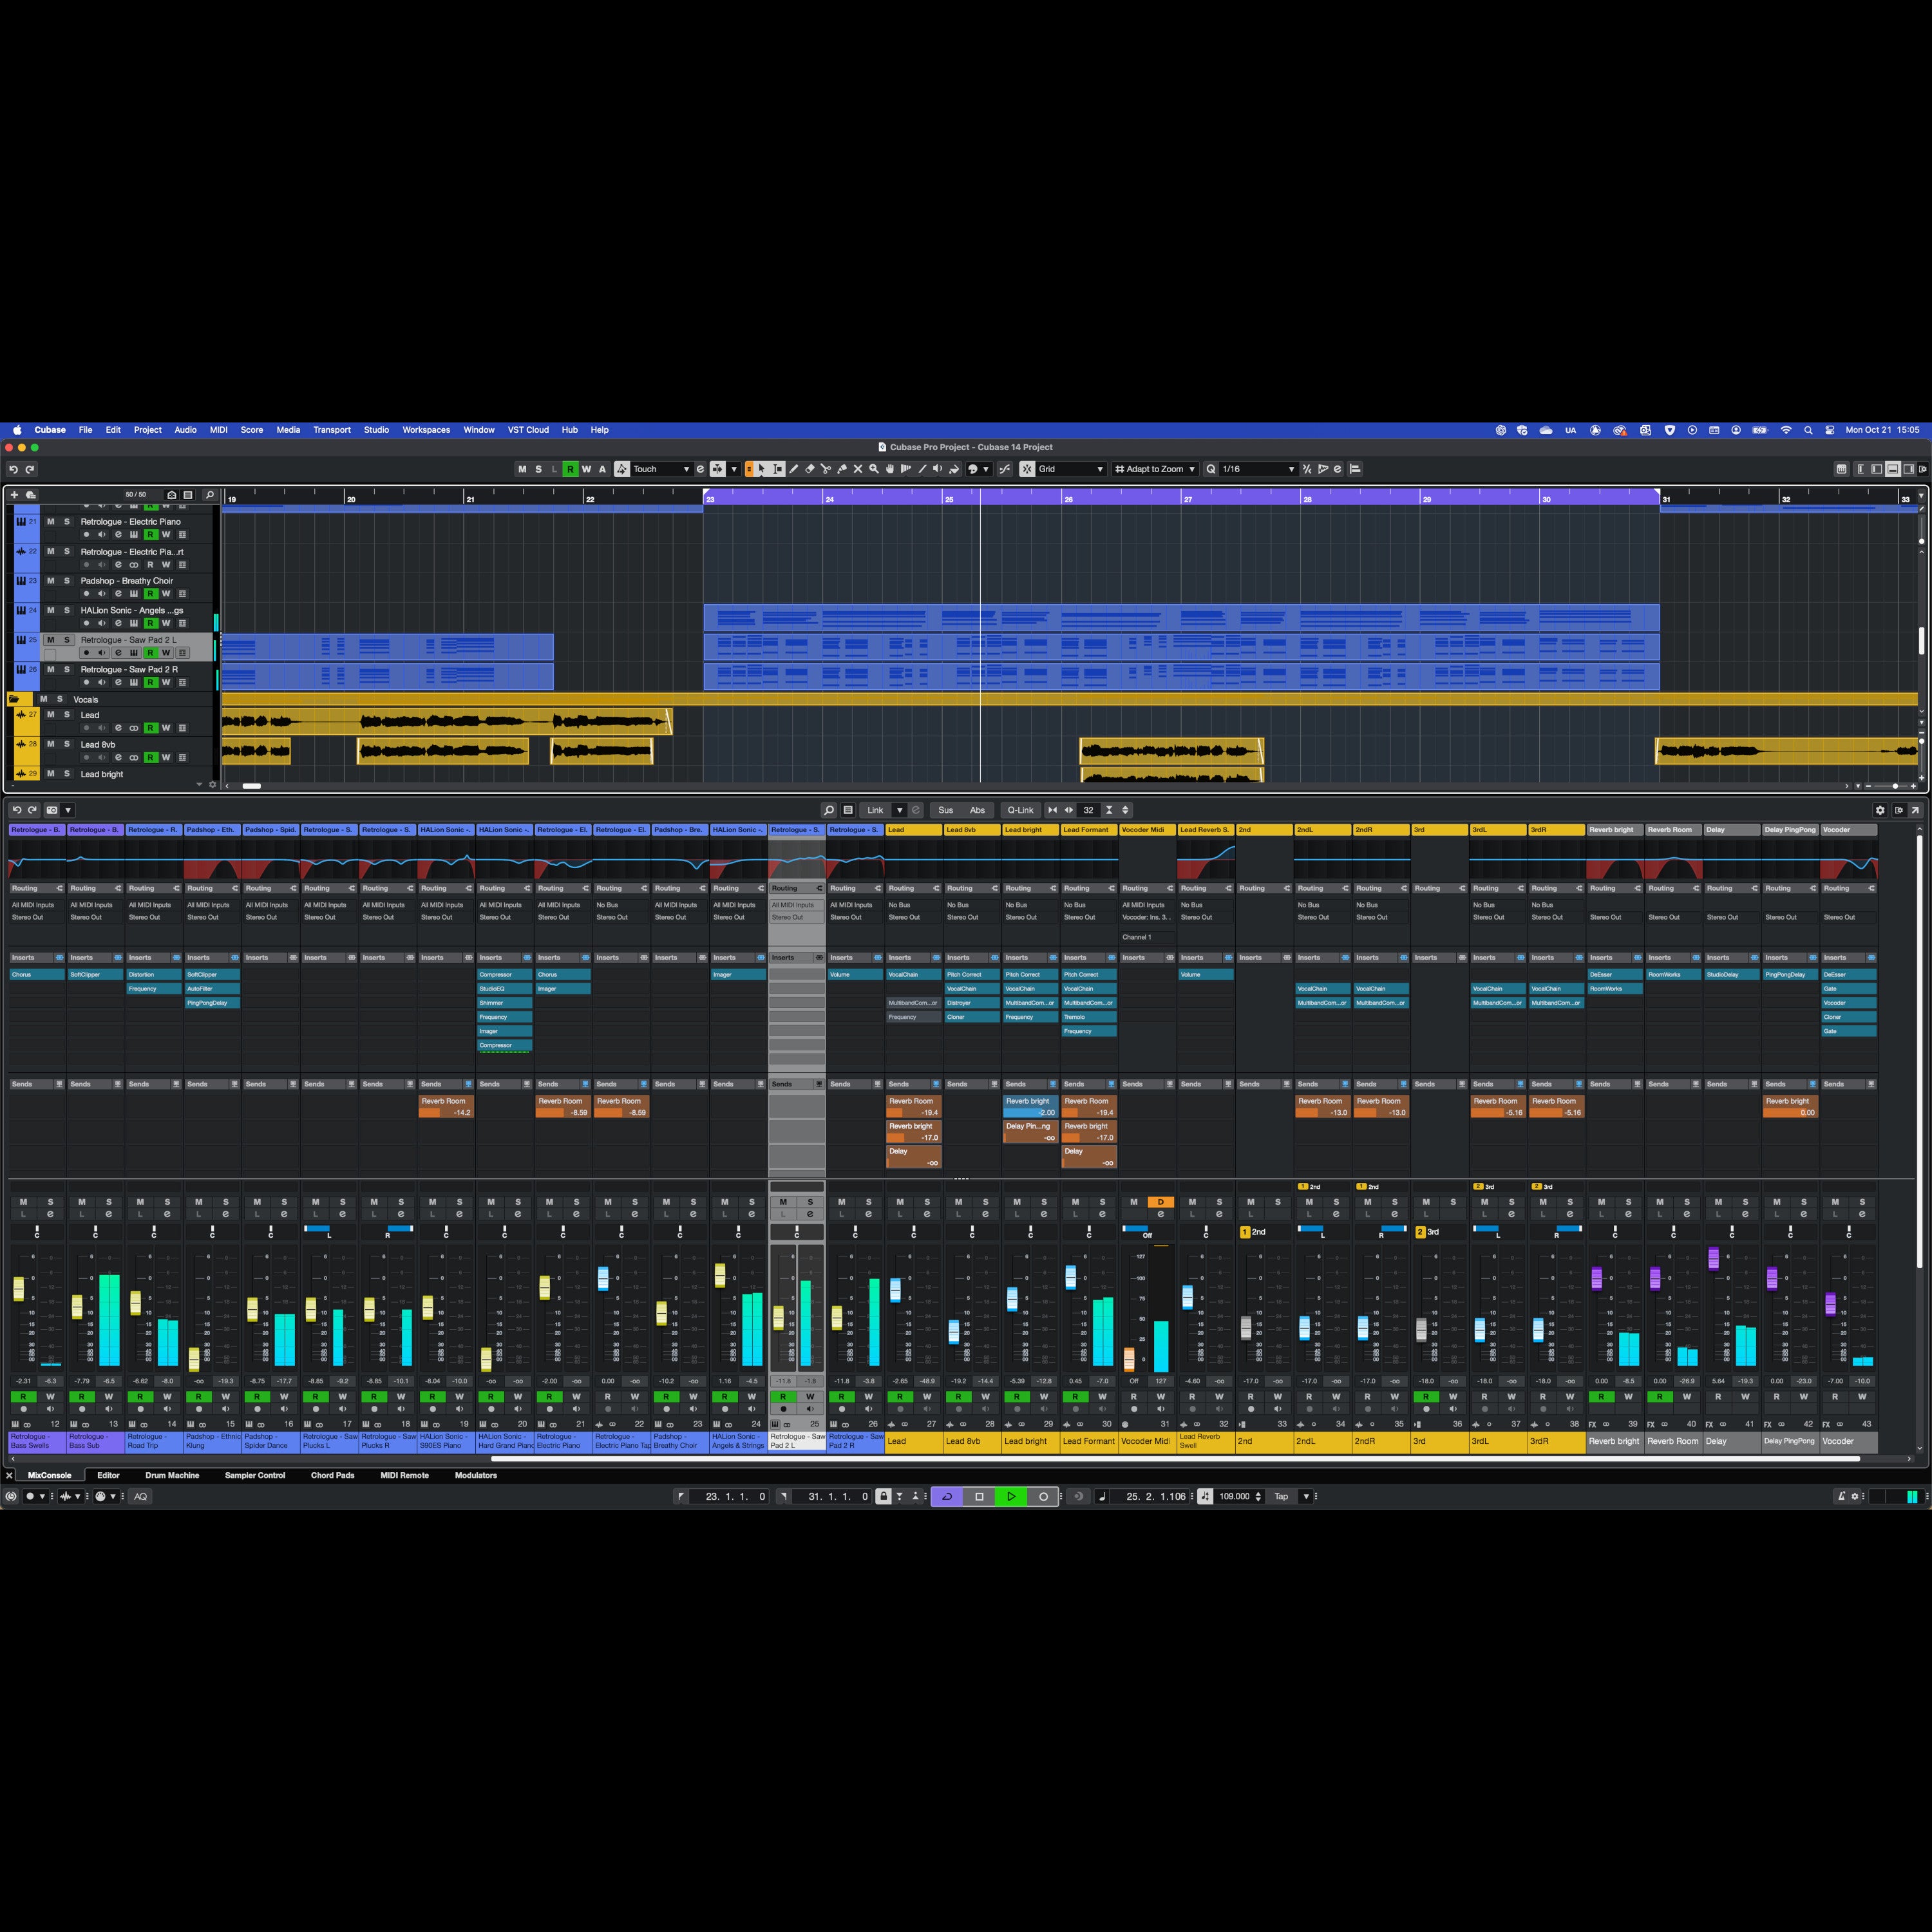This screenshot has height=1932, width=1932.
Task: Enable record on HALion Sonic Angels track
Action: click(x=86, y=624)
